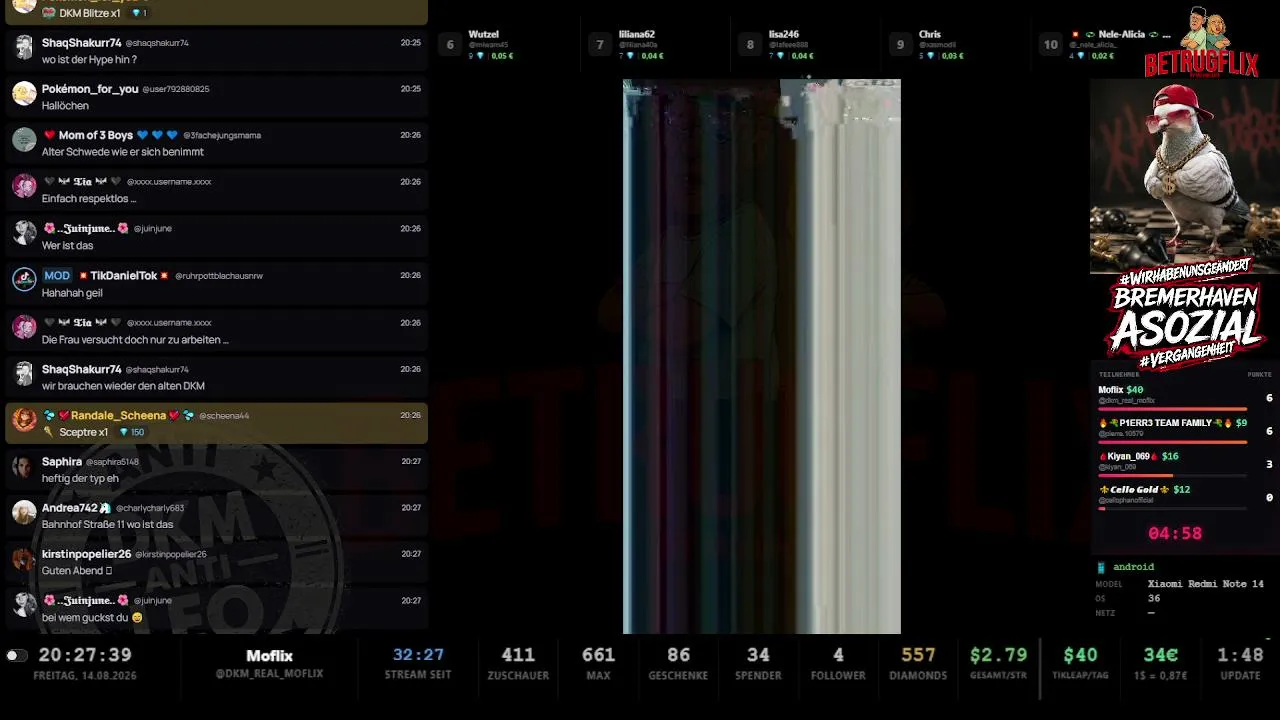The image size is (1280, 720).
Task: Click the @DKM_REAL_MOFLIX handle in the bottom bar
Action: pyautogui.click(x=270, y=674)
